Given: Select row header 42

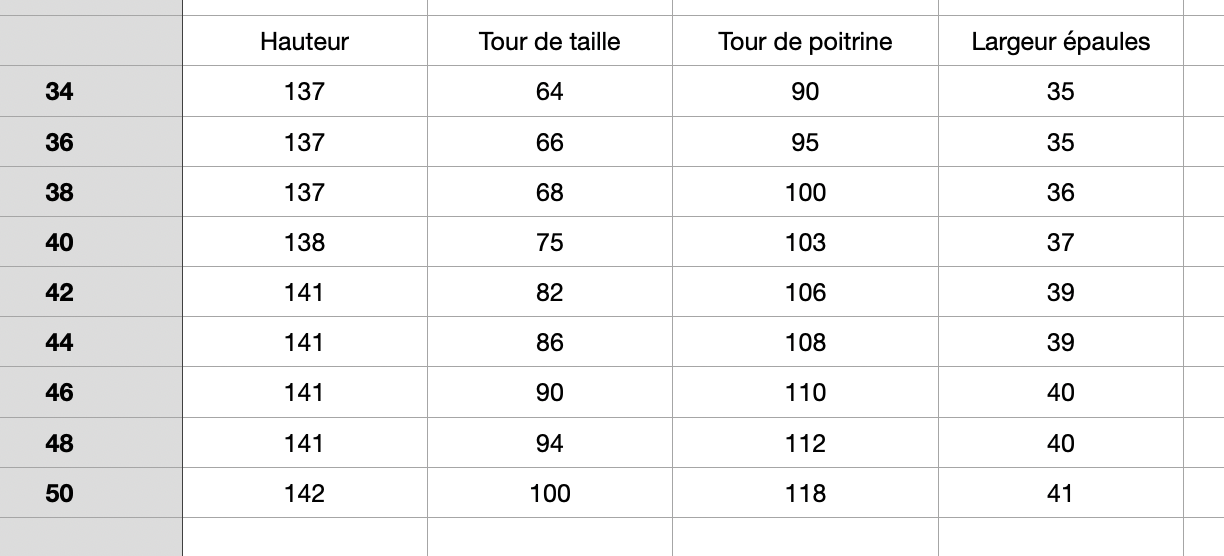Looking at the screenshot, I should (x=91, y=292).
